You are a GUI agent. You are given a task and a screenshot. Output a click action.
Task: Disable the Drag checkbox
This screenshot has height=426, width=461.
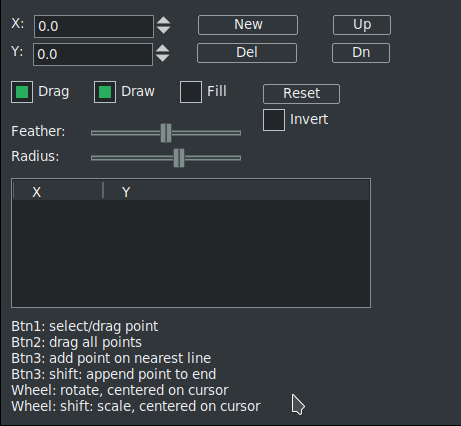22,92
